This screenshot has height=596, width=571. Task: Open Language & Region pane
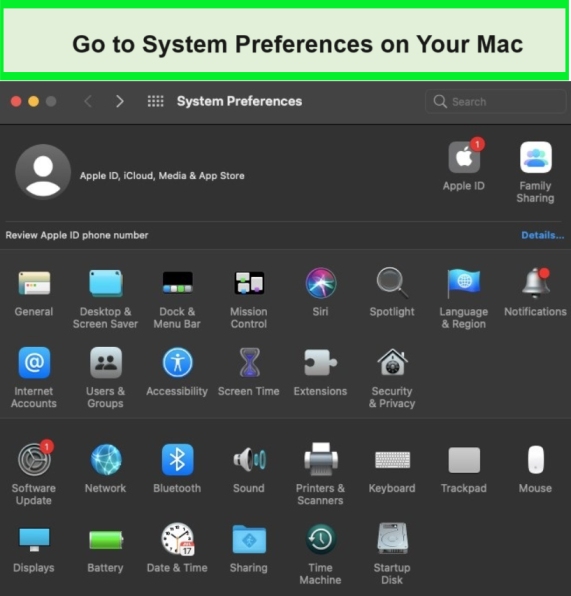point(464,283)
